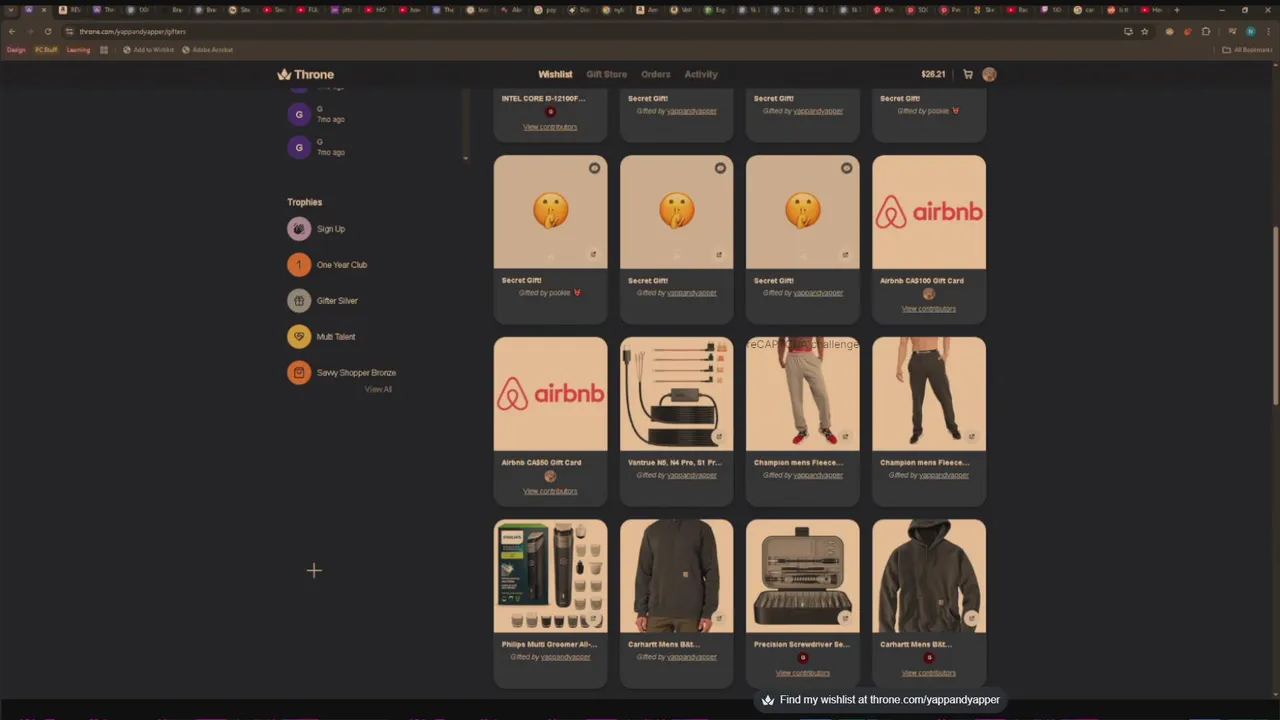
Task: Open the Vantrue cable kit thumbnail
Action: point(676,394)
